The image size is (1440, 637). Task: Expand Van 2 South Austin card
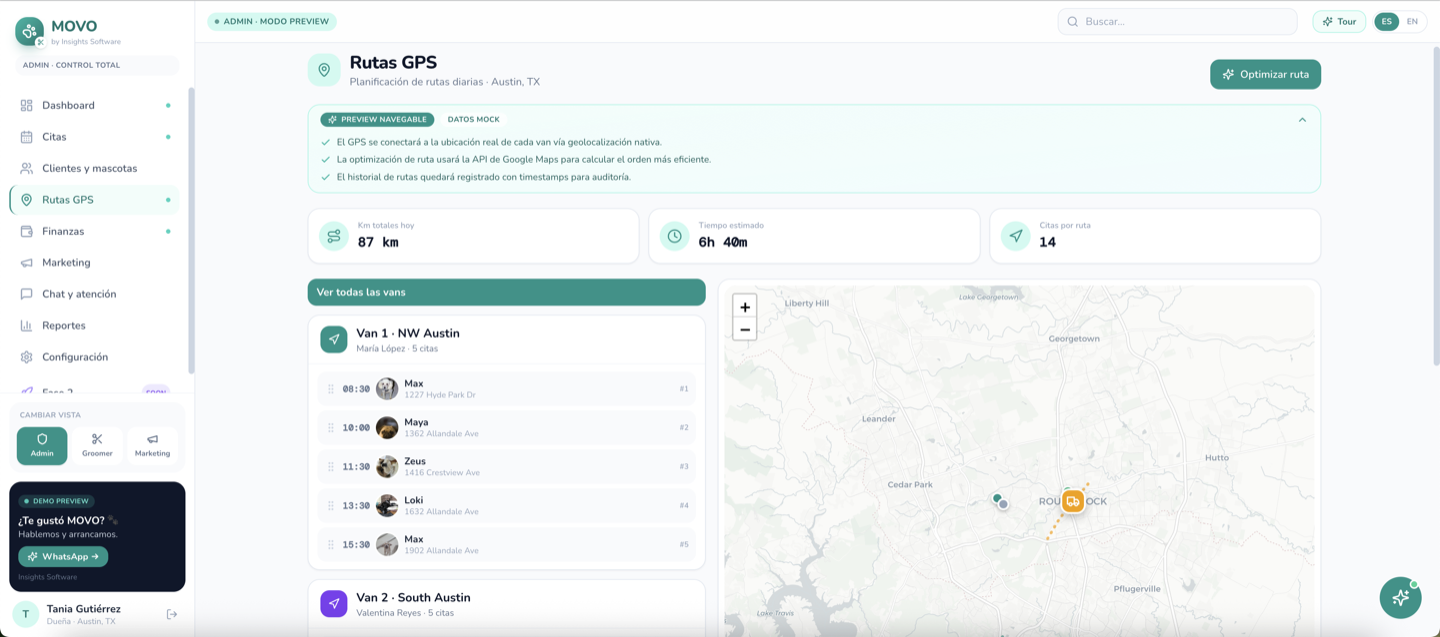point(507,604)
